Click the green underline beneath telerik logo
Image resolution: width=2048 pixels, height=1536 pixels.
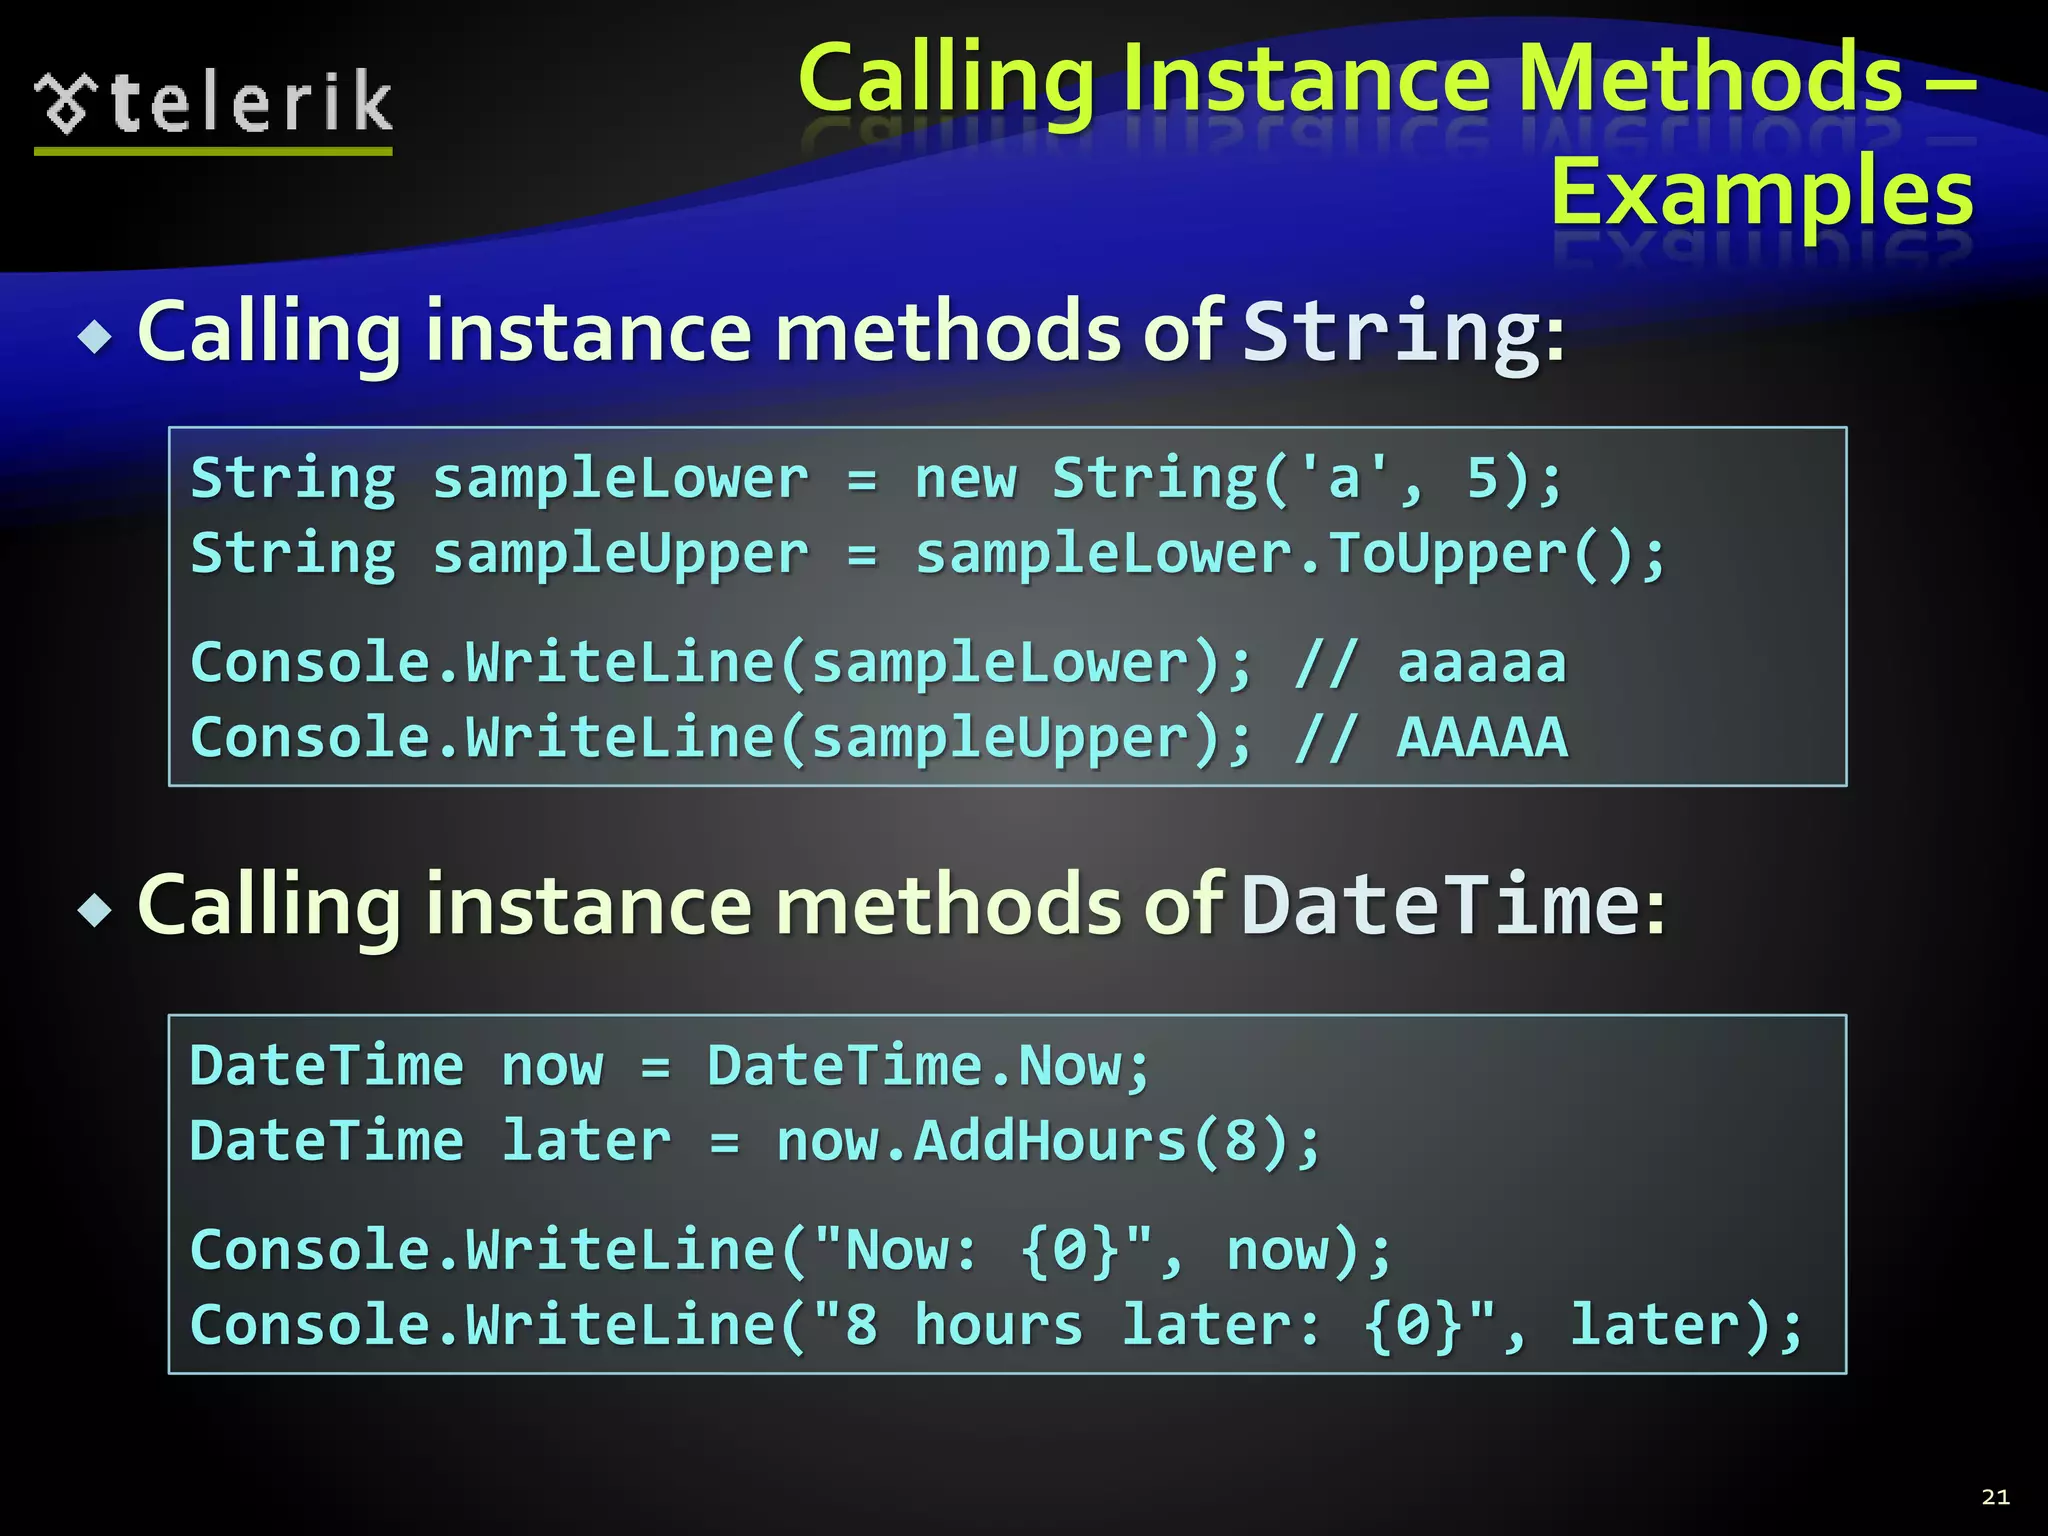coord(213,151)
